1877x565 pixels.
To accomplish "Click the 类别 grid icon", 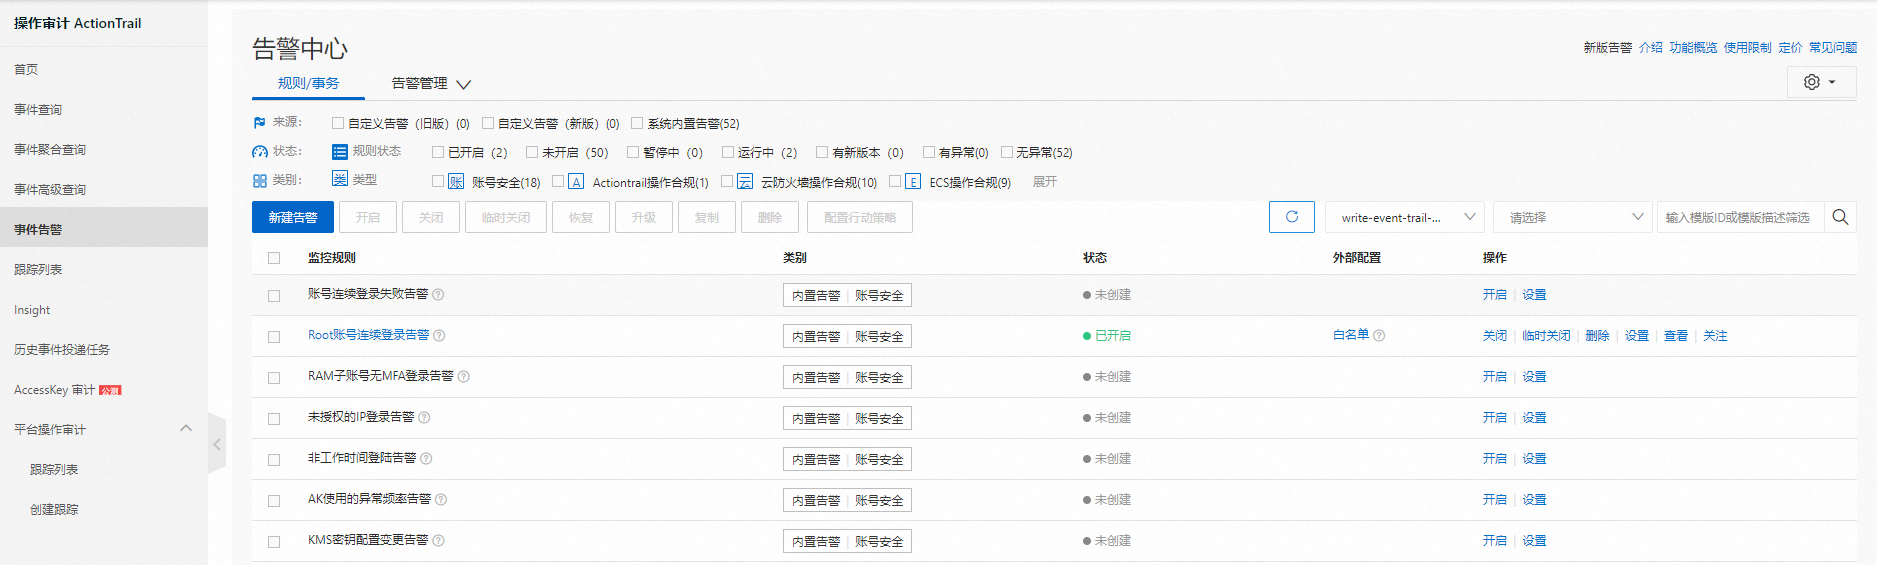I will (260, 181).
